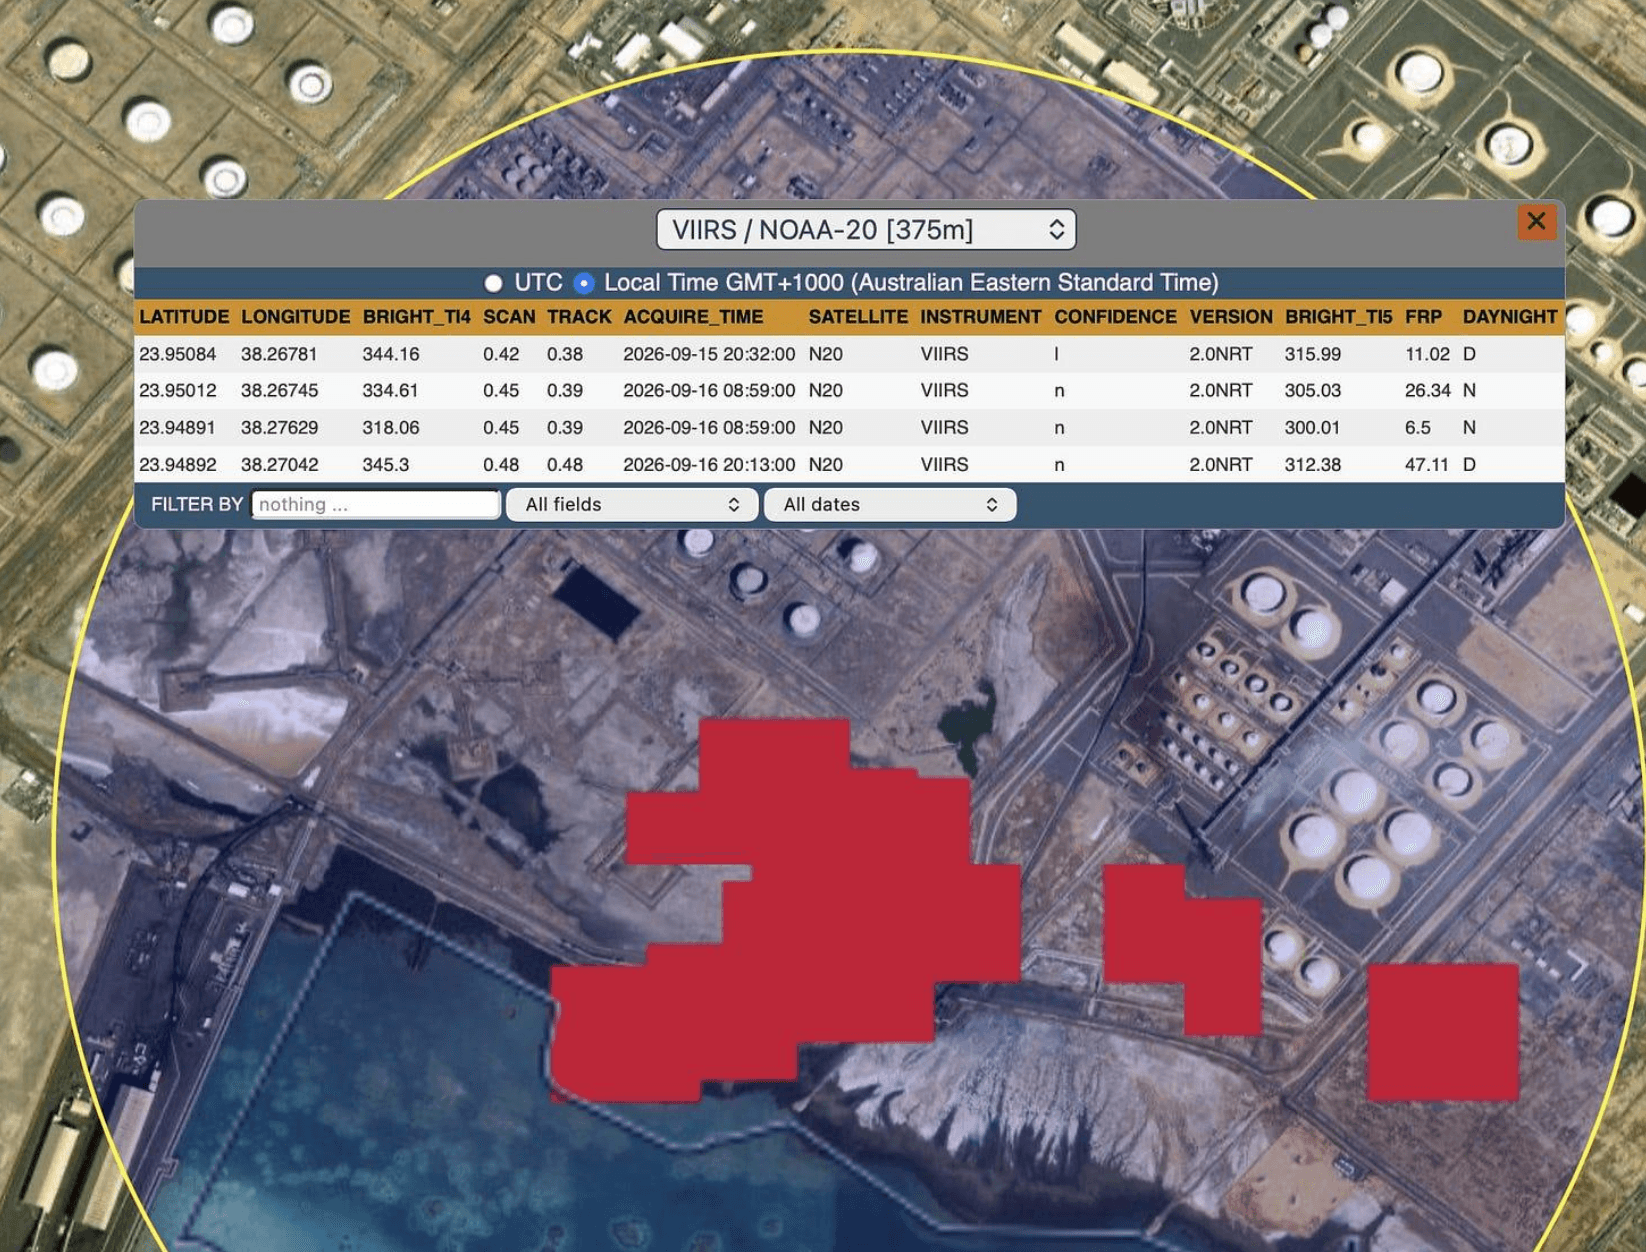Open the All fields dropdown
The image size is (1646, 1252).
(x=631, y=505)
